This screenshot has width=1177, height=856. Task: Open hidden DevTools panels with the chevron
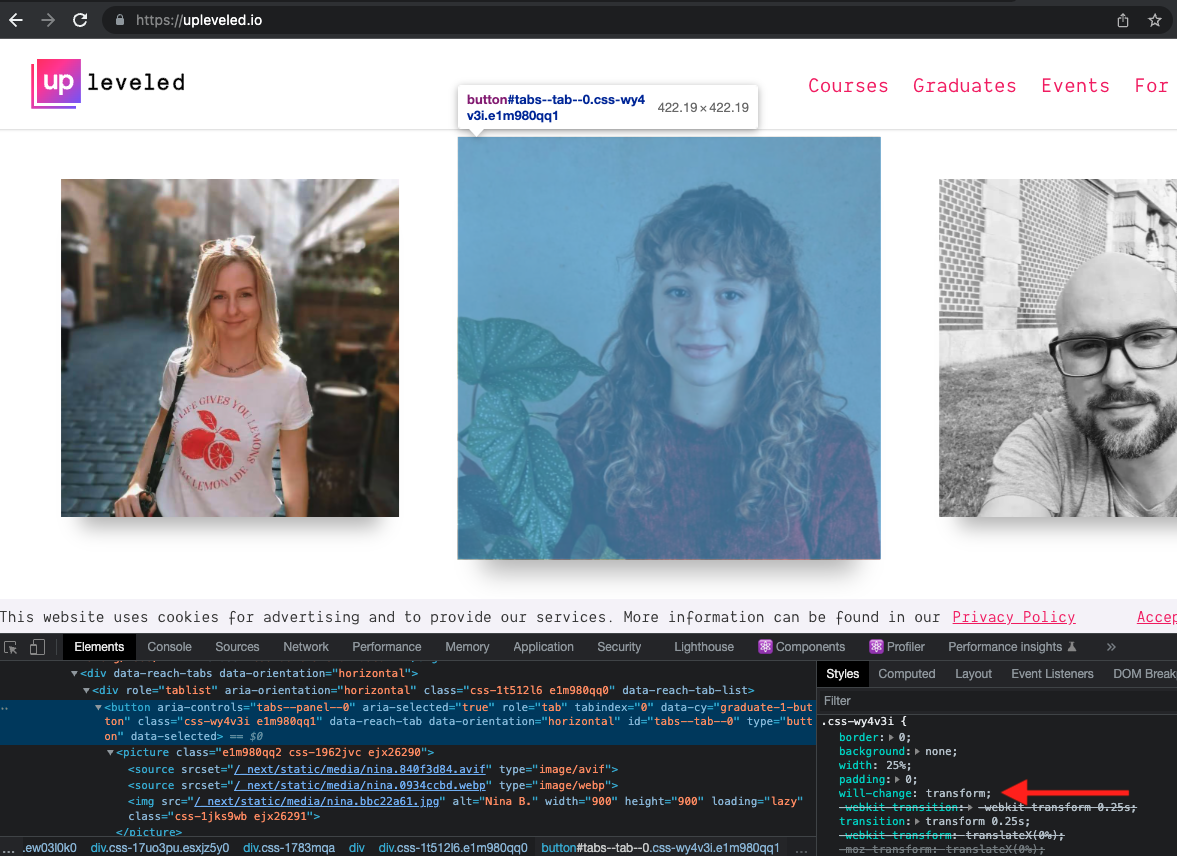pyautogui.click(x=1110, y=646)
